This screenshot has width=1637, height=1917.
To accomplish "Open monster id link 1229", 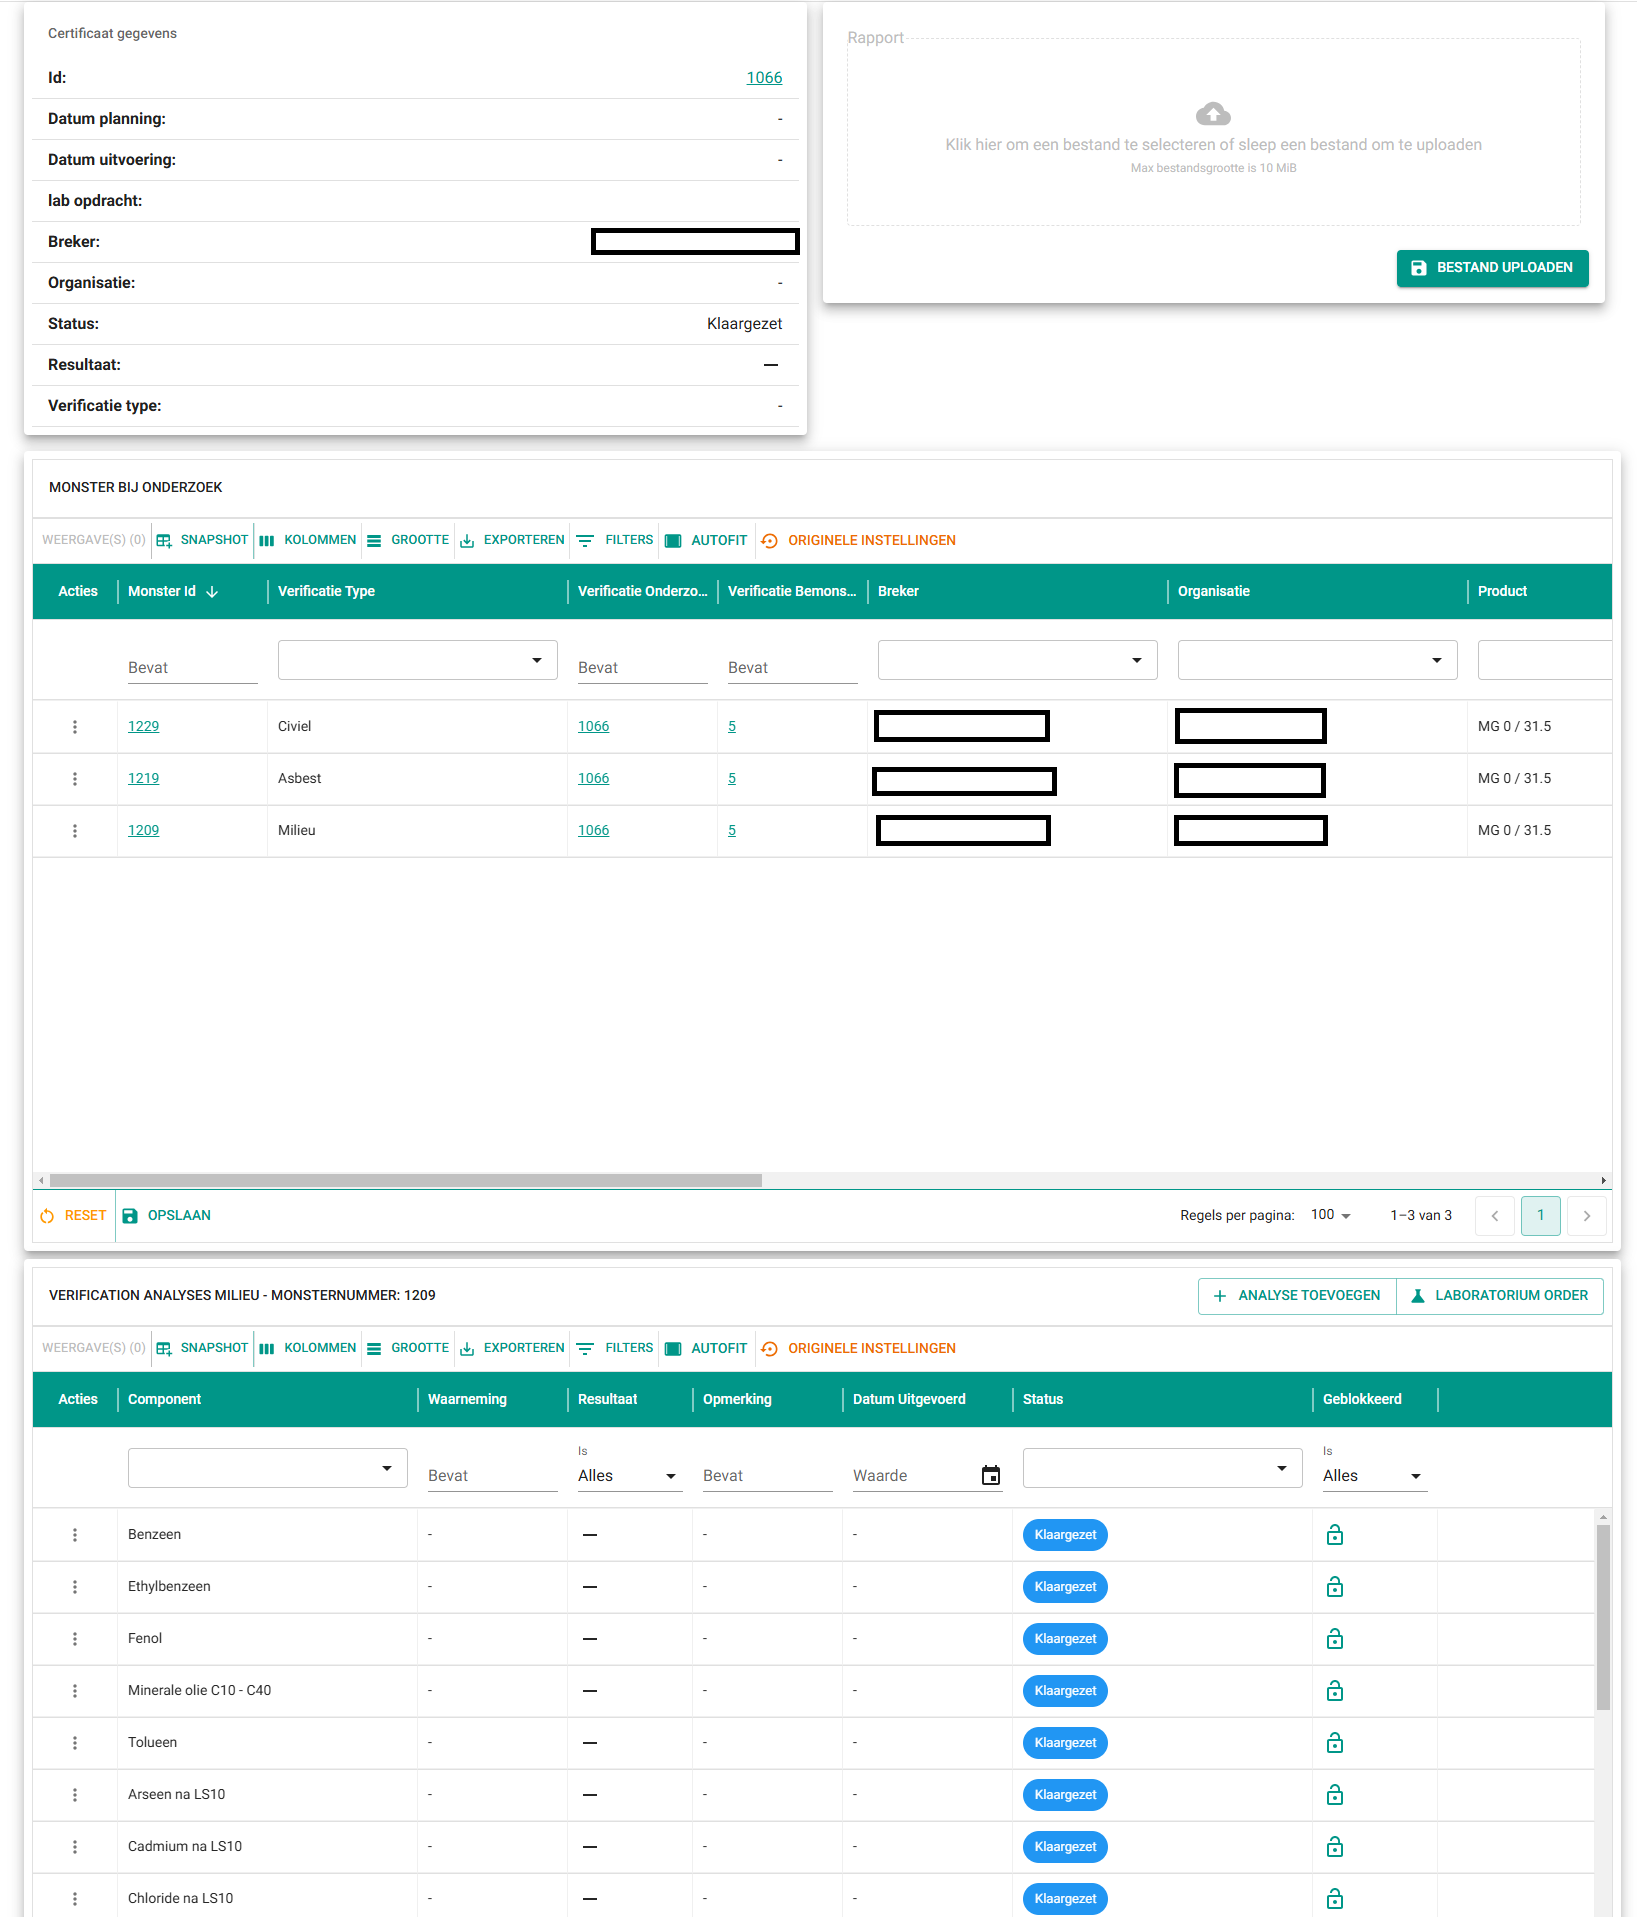I will pos(143,727).
